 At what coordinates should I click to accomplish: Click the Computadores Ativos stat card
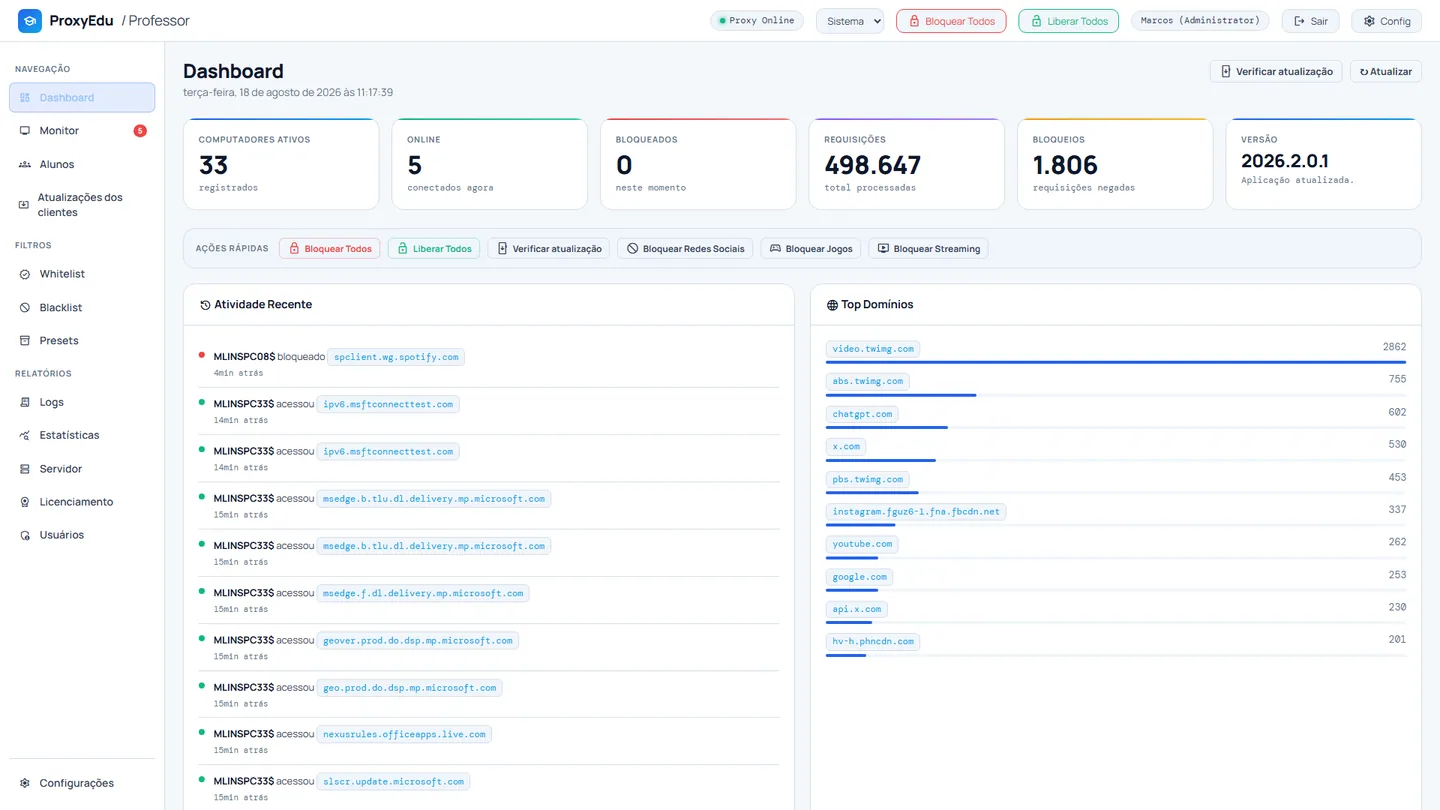pos(281,164)
